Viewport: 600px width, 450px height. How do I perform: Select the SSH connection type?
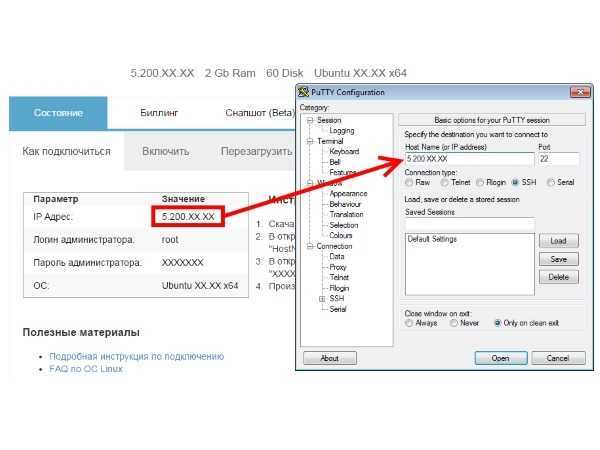[x=515, y=183]
